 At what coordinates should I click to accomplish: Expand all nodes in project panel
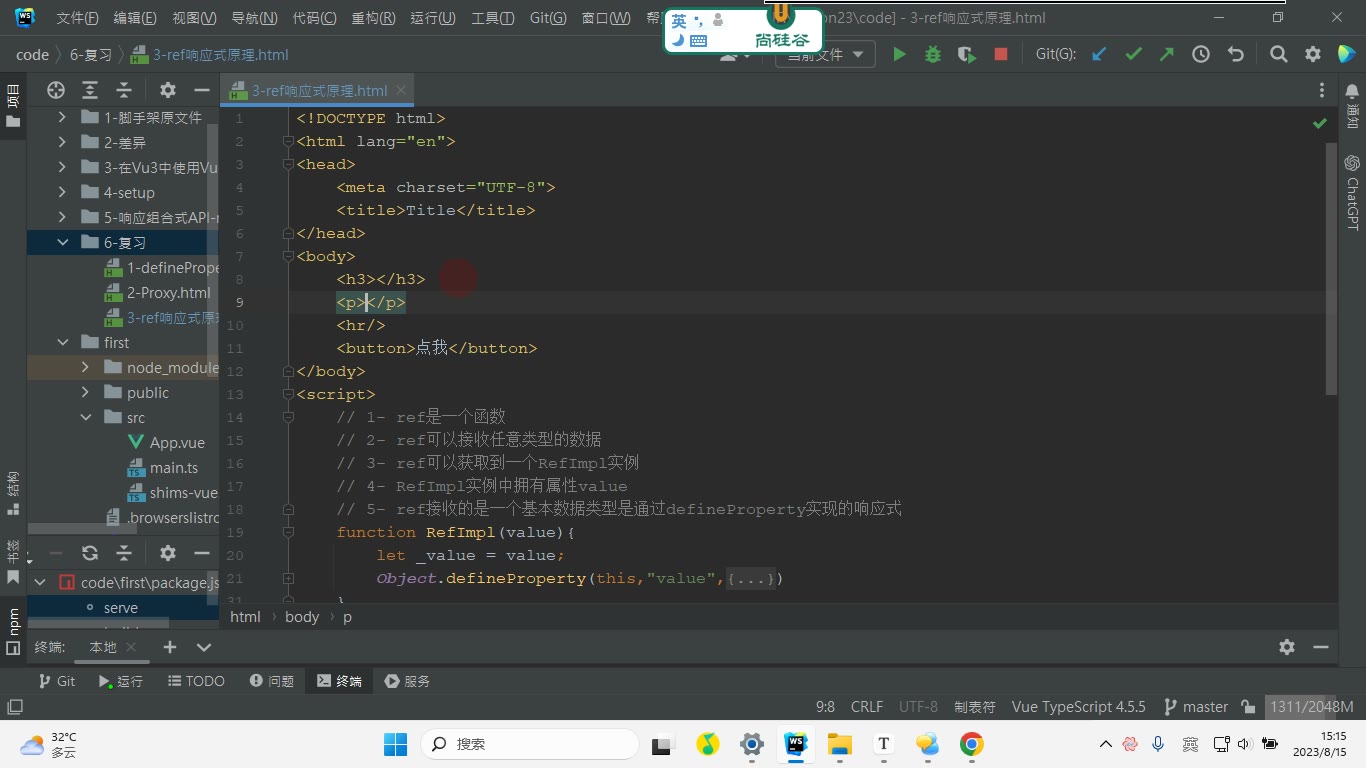[90, 90]
